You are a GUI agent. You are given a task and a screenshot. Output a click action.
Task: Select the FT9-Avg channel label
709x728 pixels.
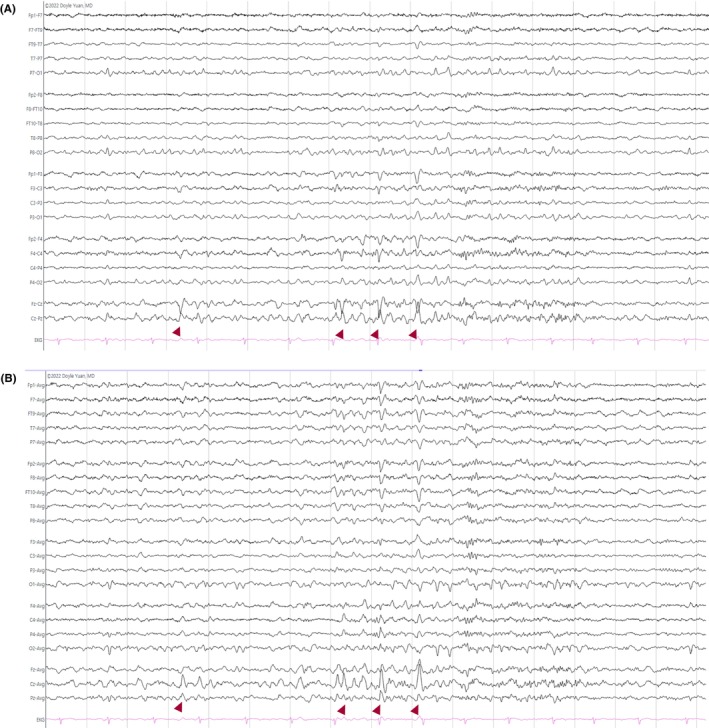tap(36, 414)
